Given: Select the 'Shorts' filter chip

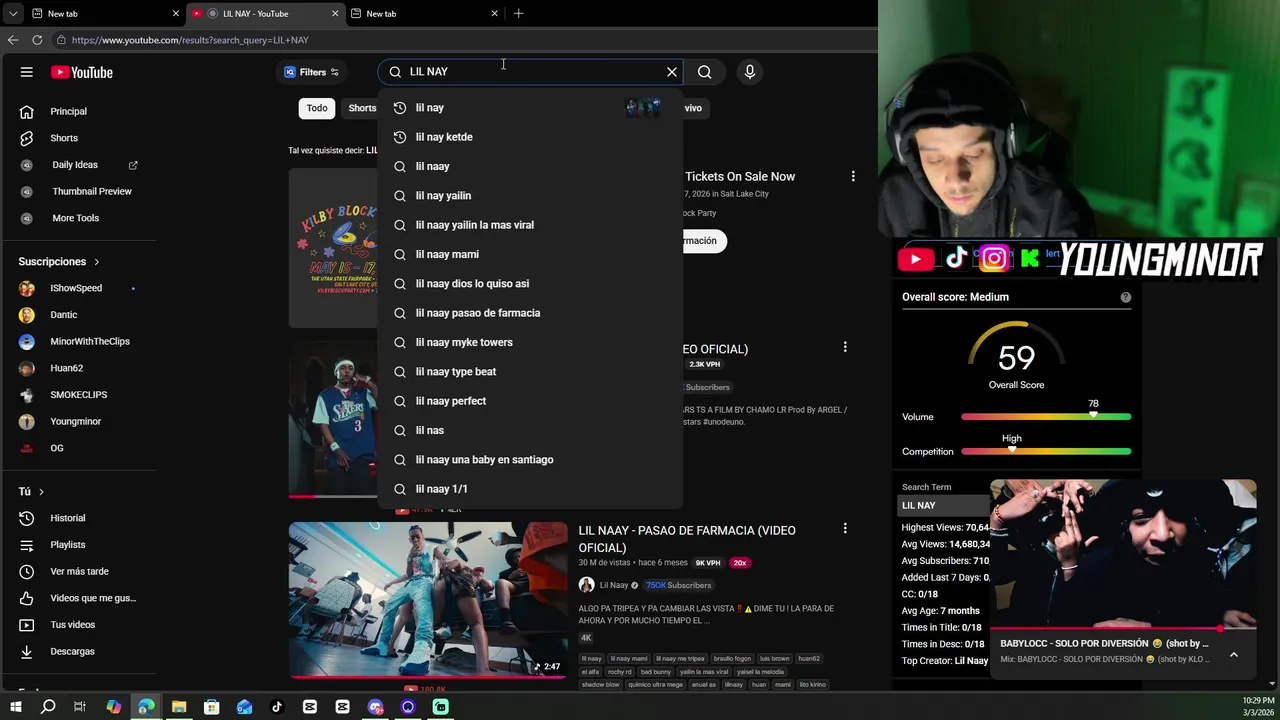Looking at the screenshot, I should pos(361,108).
